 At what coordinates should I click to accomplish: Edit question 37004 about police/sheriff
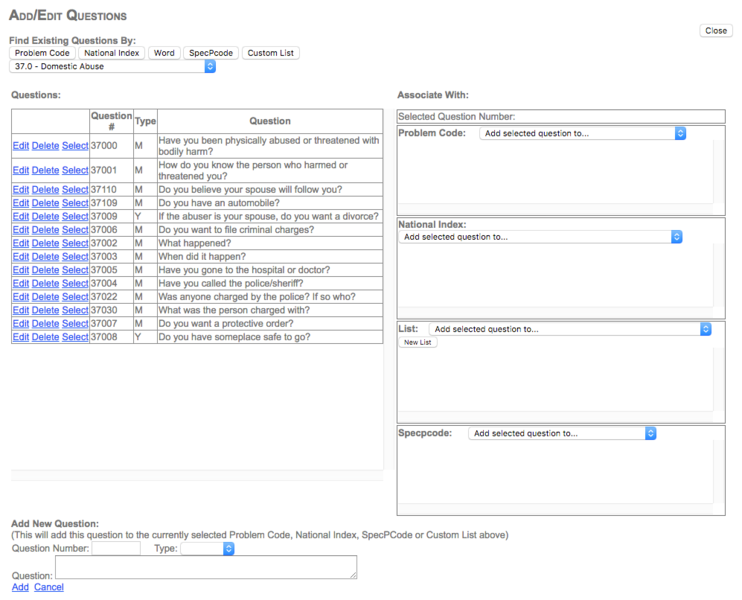click(x=21, y=283)
